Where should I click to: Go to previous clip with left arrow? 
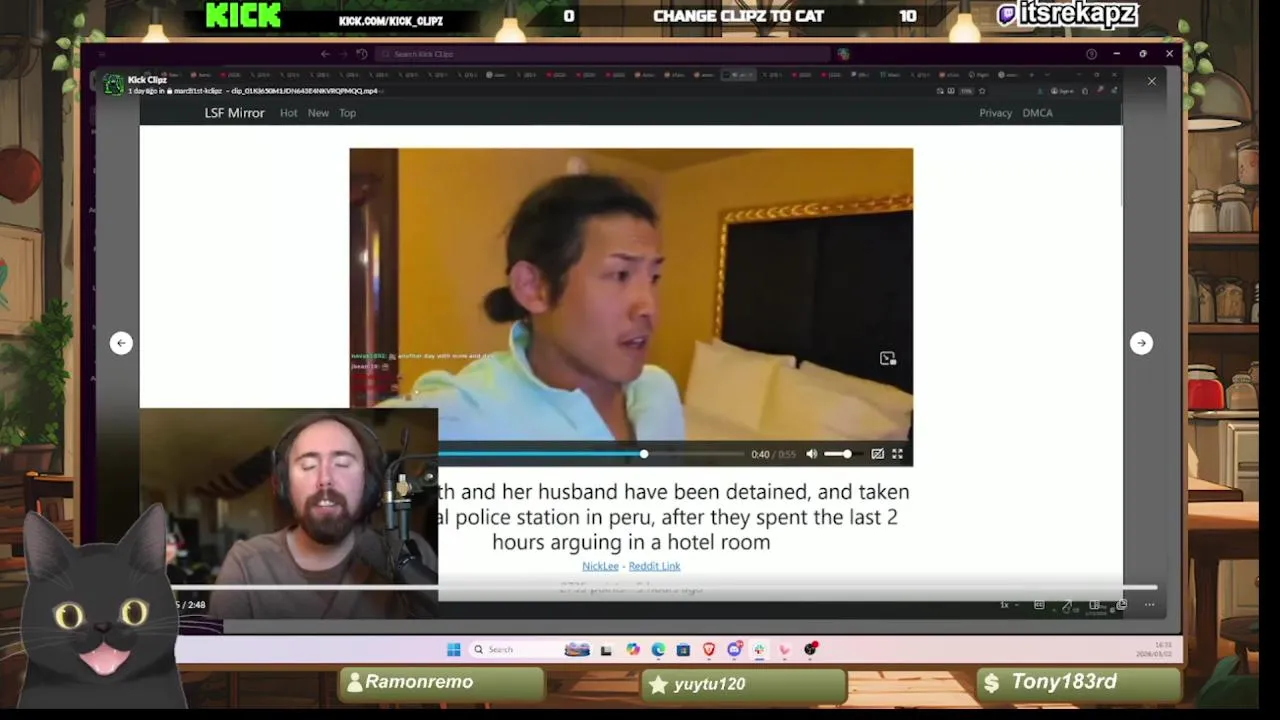point(121,343)
